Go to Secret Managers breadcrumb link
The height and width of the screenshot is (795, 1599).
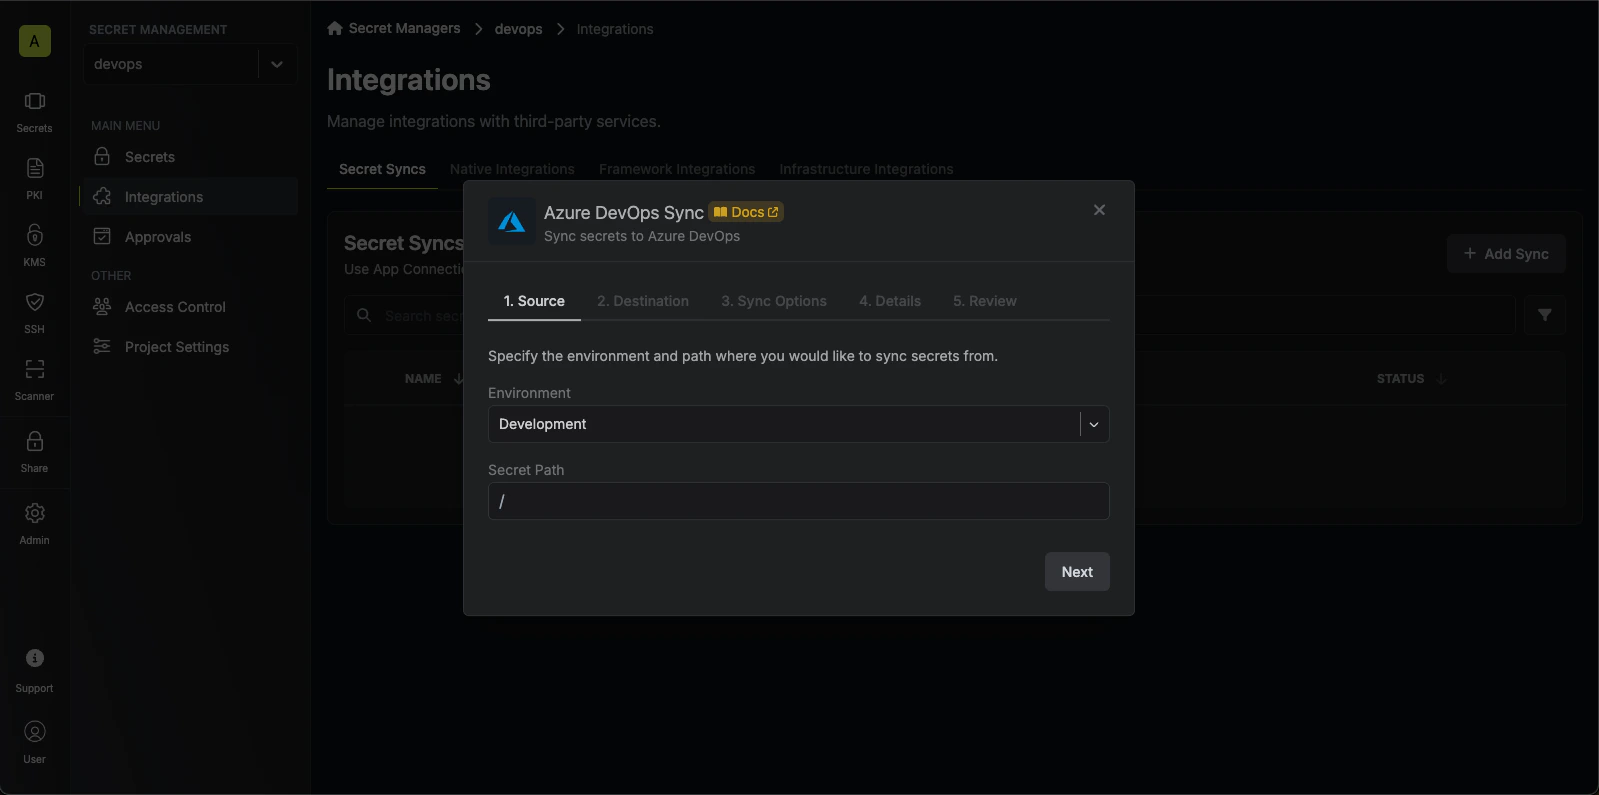pyautogui.click(x=405, y=28)
